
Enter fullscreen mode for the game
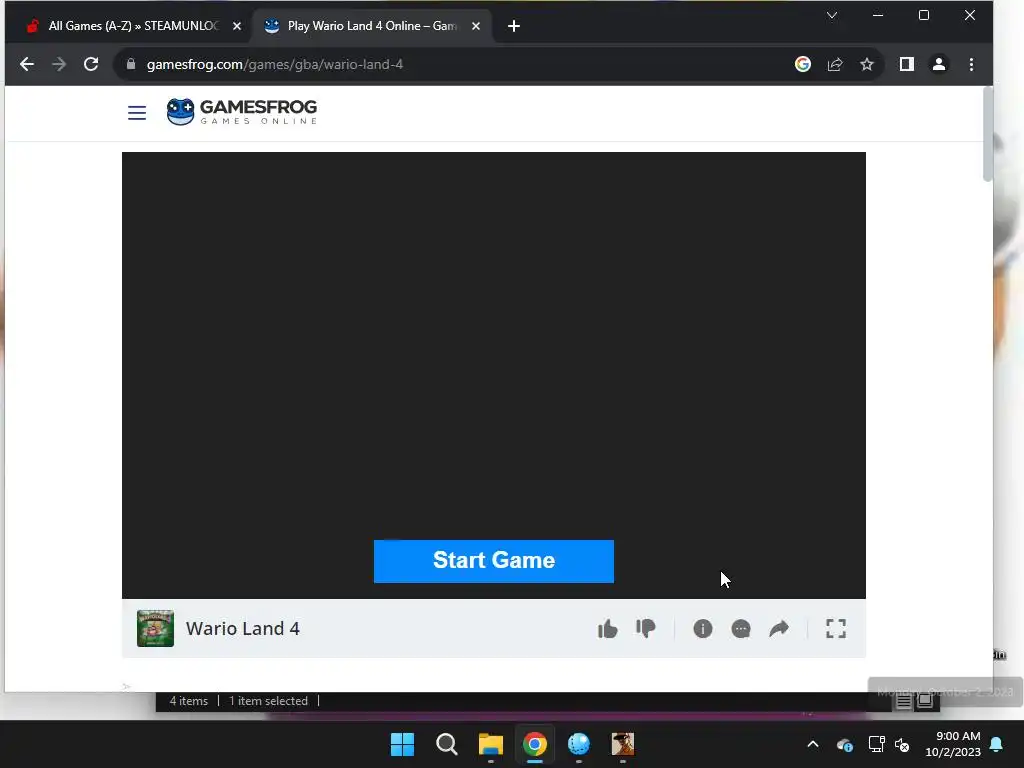[836, 628]
